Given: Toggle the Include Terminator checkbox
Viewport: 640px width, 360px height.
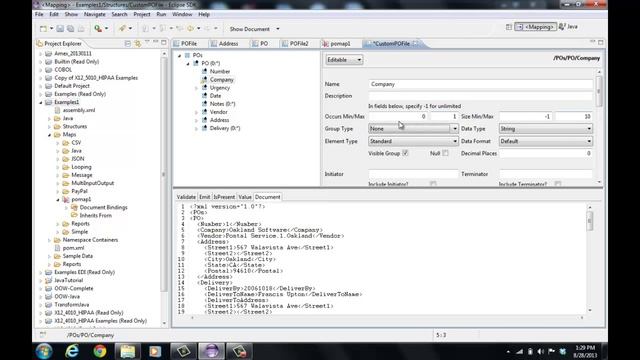Looking at the screenshot, I should click(558, 184).
